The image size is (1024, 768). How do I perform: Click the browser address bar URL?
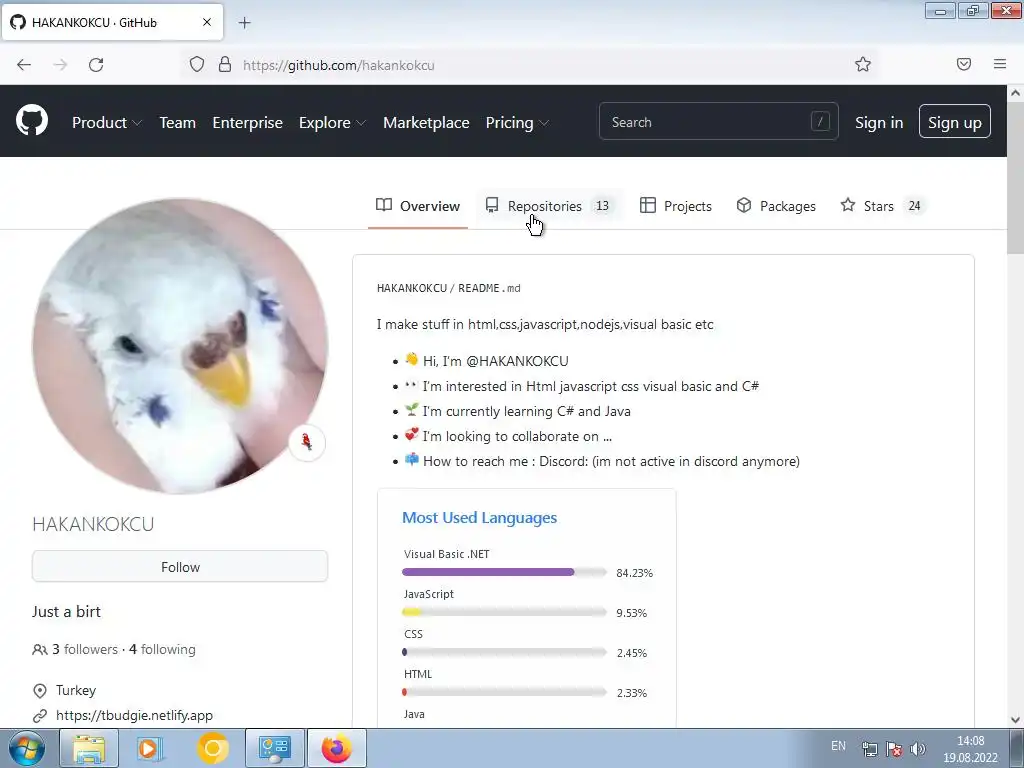coord(338,65)
